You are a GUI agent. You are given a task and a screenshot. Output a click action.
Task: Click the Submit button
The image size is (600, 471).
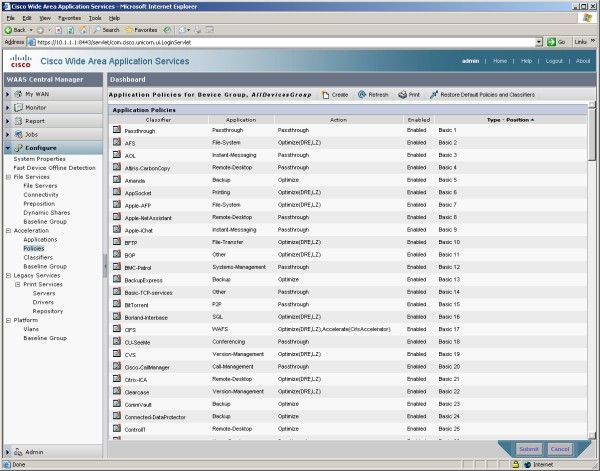tap(529, 449)
